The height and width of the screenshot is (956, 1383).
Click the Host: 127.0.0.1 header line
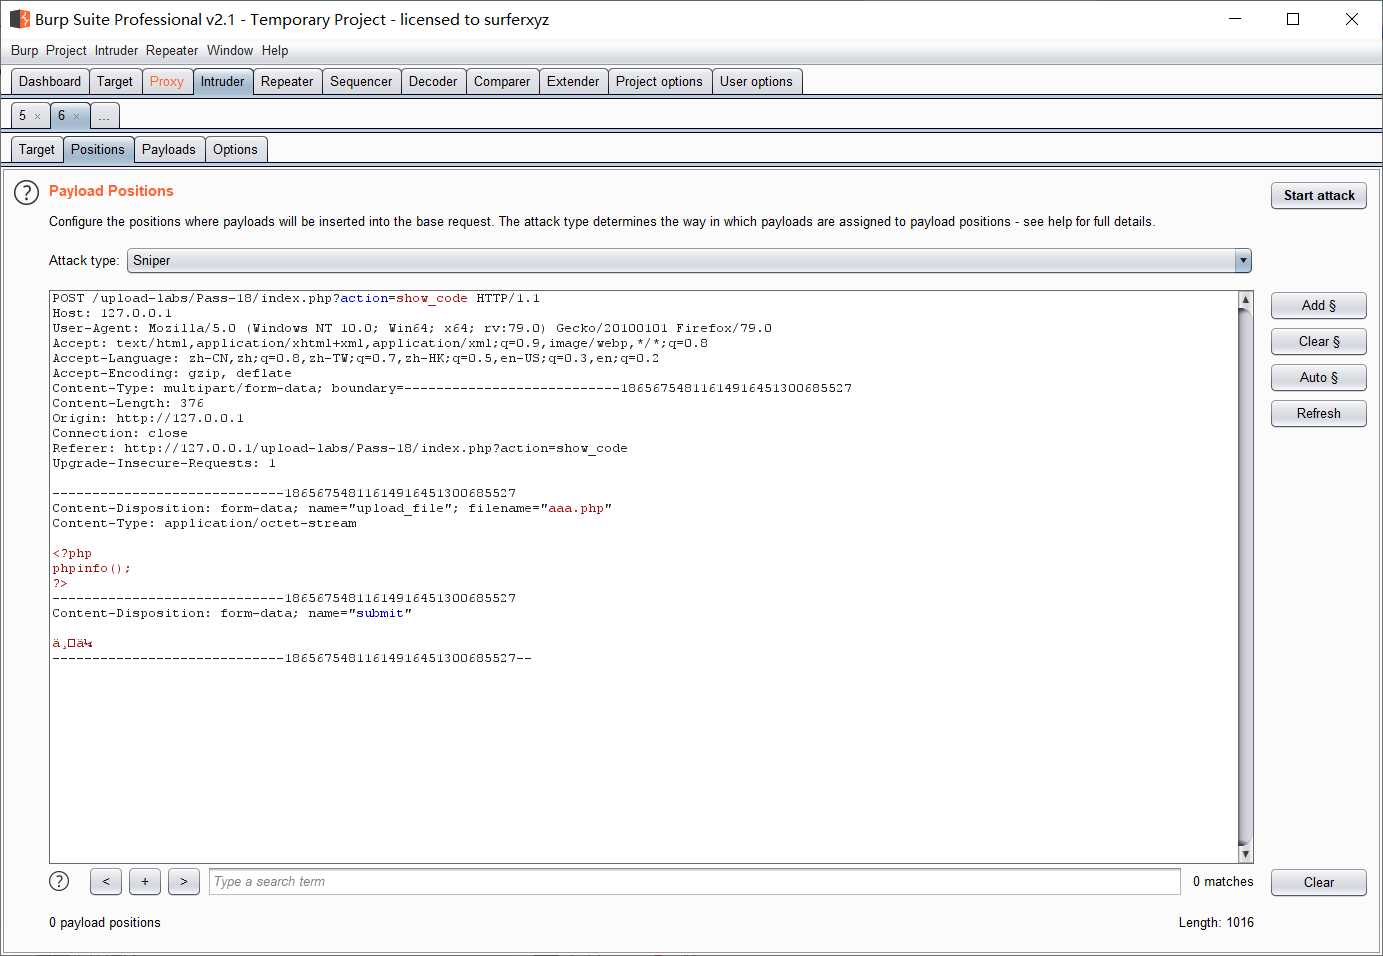112,313
